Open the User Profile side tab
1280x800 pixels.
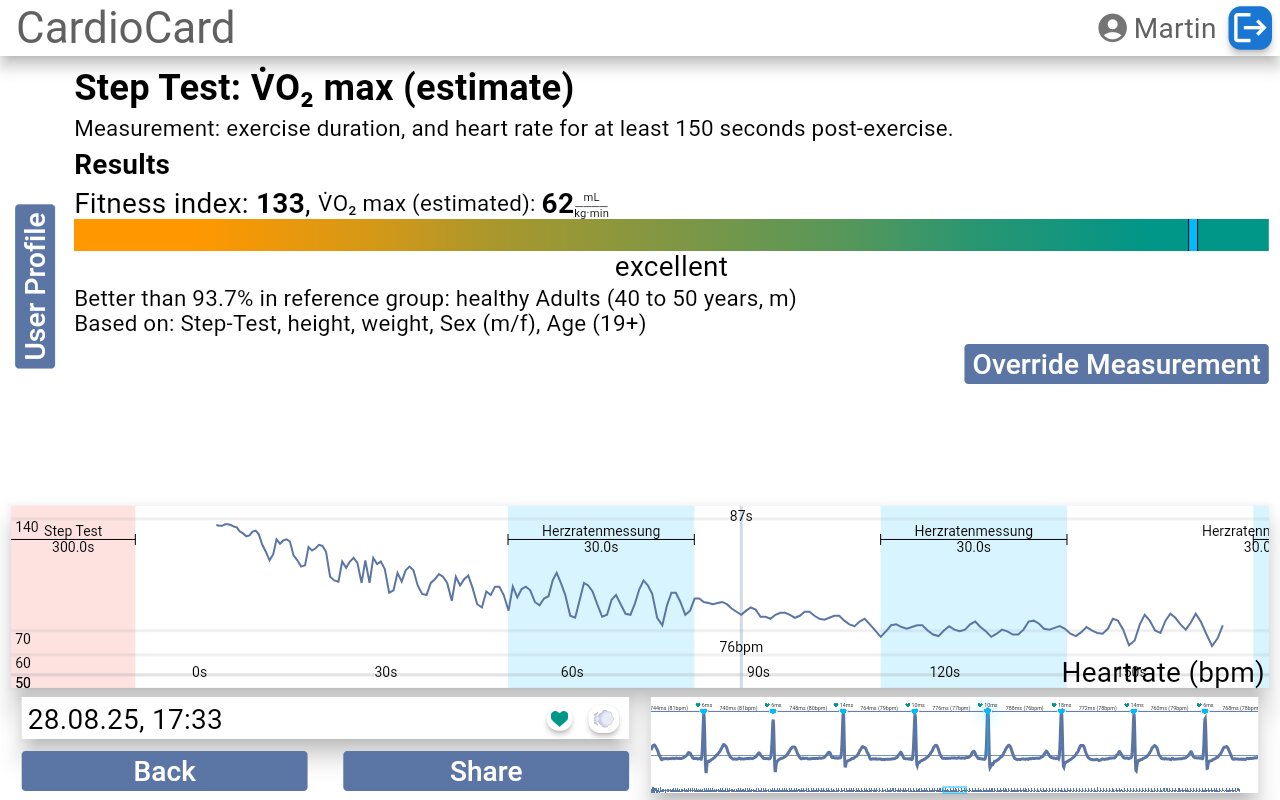[35, 286]
